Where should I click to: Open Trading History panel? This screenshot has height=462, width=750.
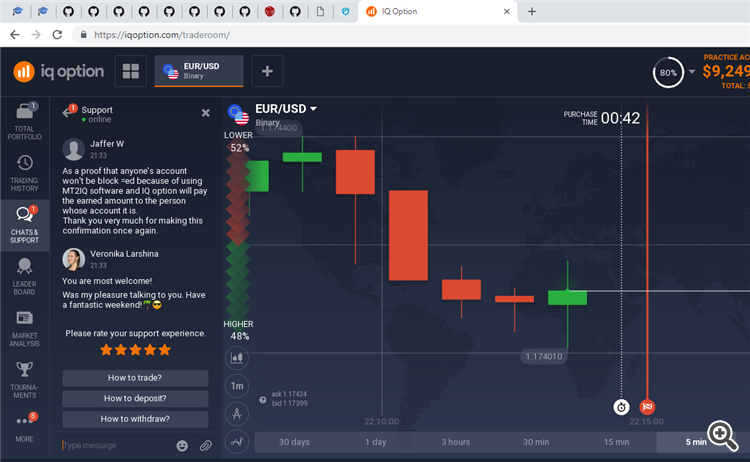24,173
